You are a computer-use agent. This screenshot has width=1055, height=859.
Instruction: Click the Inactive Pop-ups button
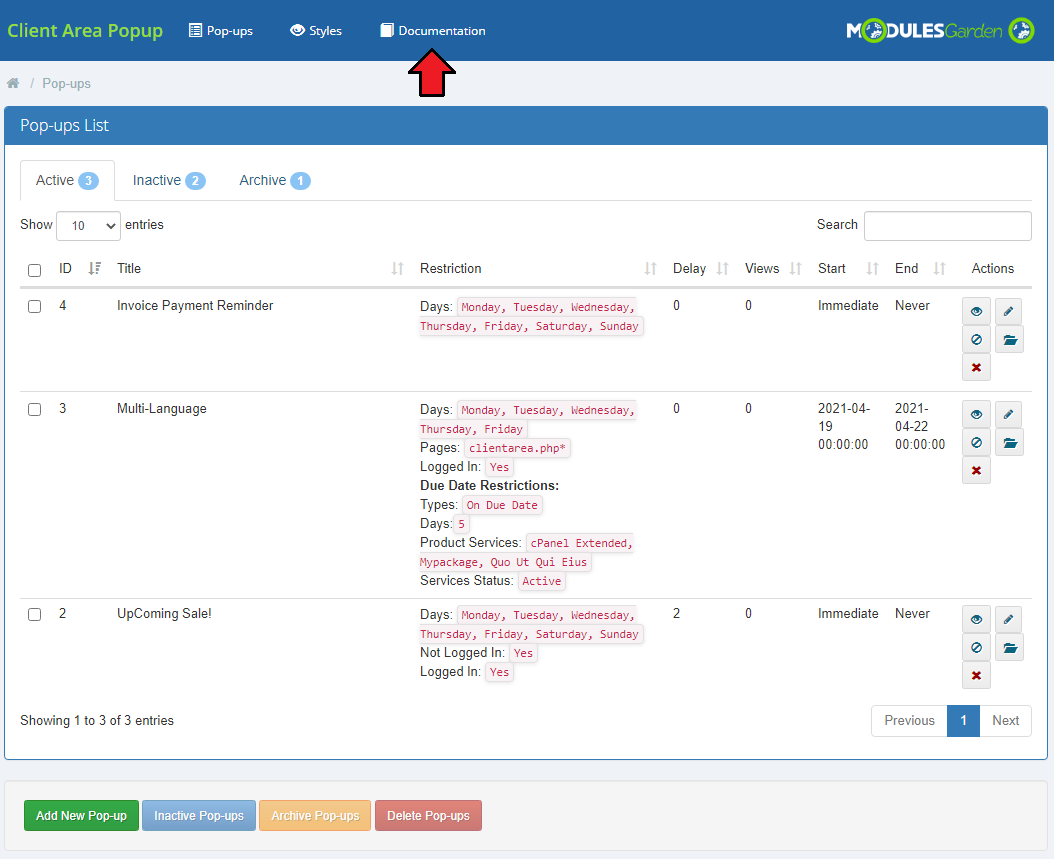click(199, 815)
